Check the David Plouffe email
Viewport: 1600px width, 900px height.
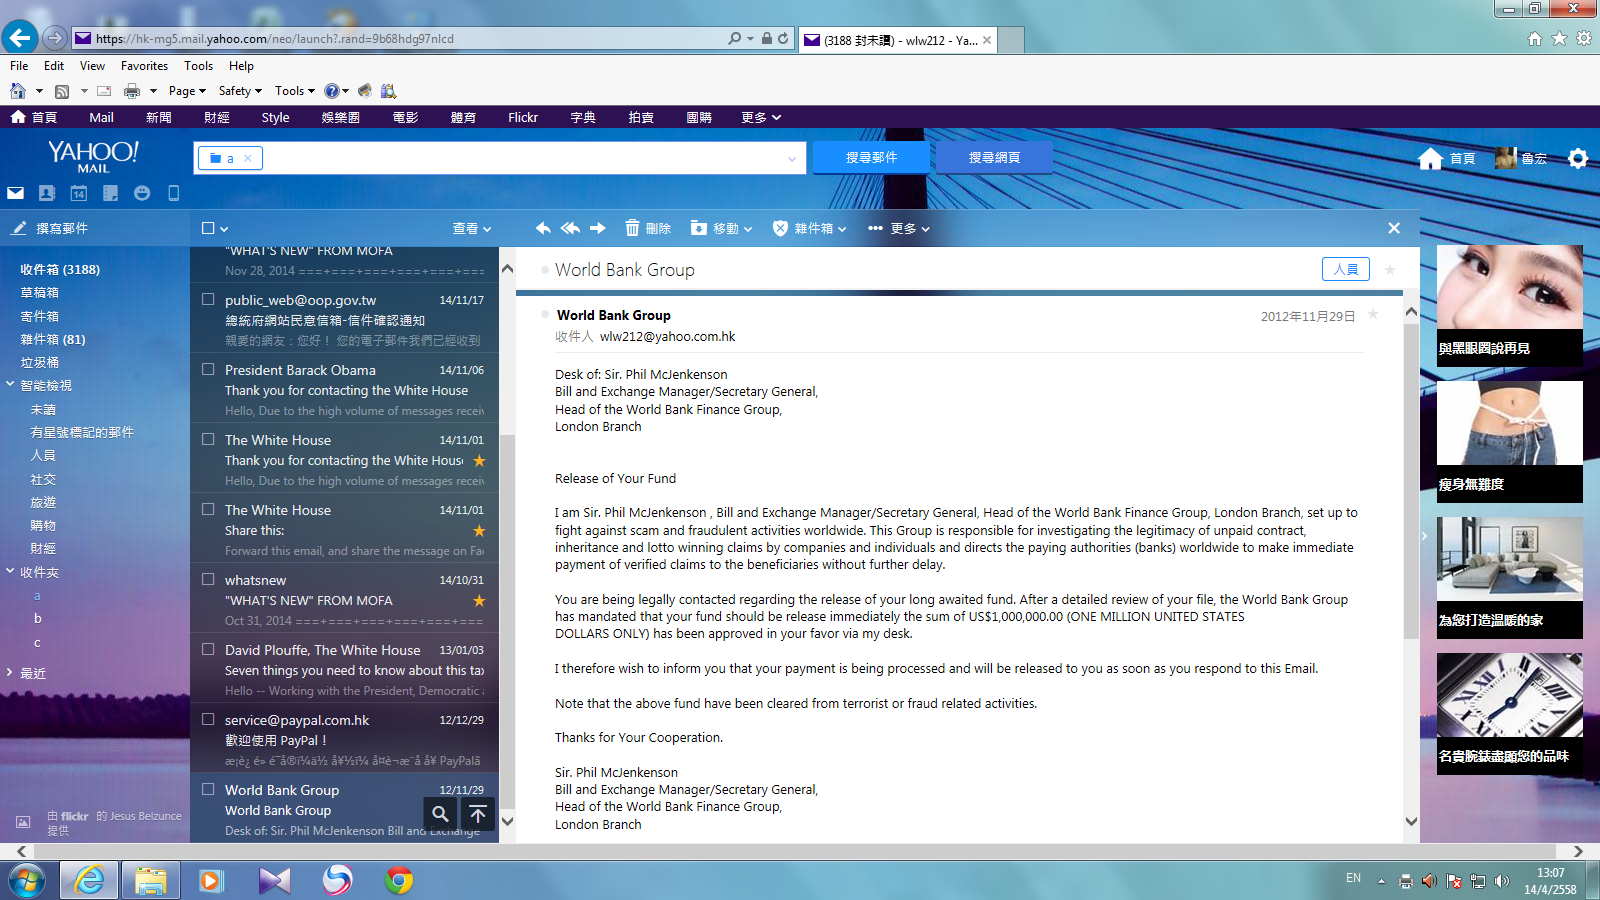coord(208,649)
